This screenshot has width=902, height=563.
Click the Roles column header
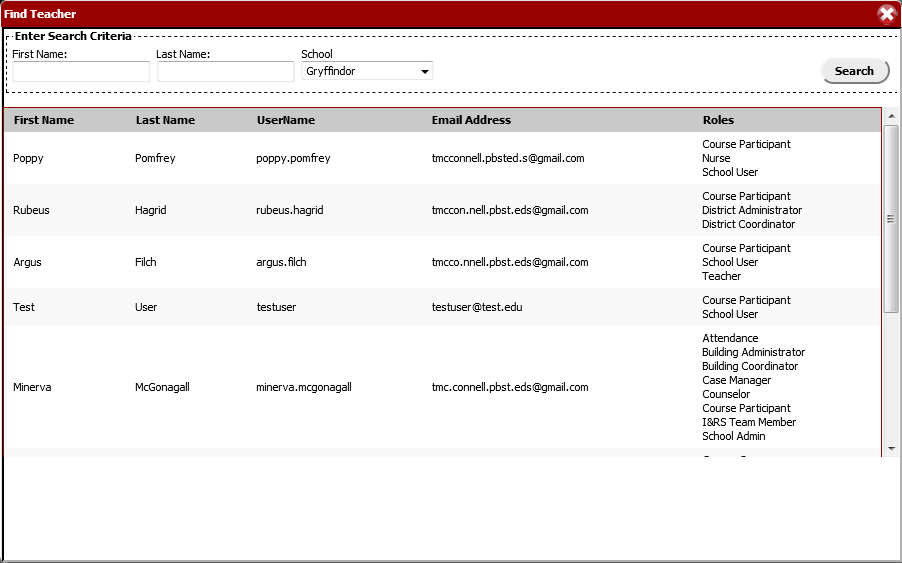point(718,120)
